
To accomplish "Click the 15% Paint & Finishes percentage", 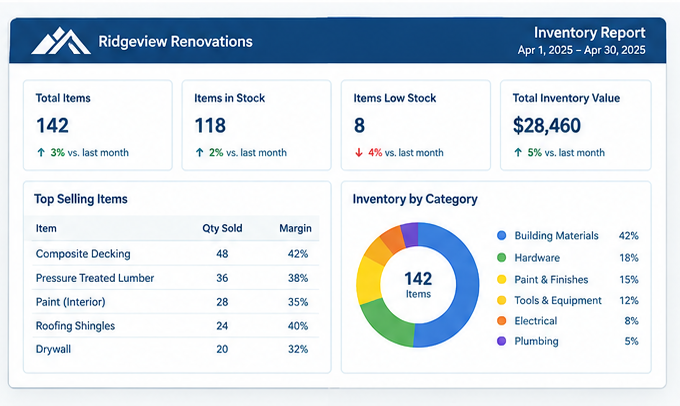I will (x=629, y=279).
